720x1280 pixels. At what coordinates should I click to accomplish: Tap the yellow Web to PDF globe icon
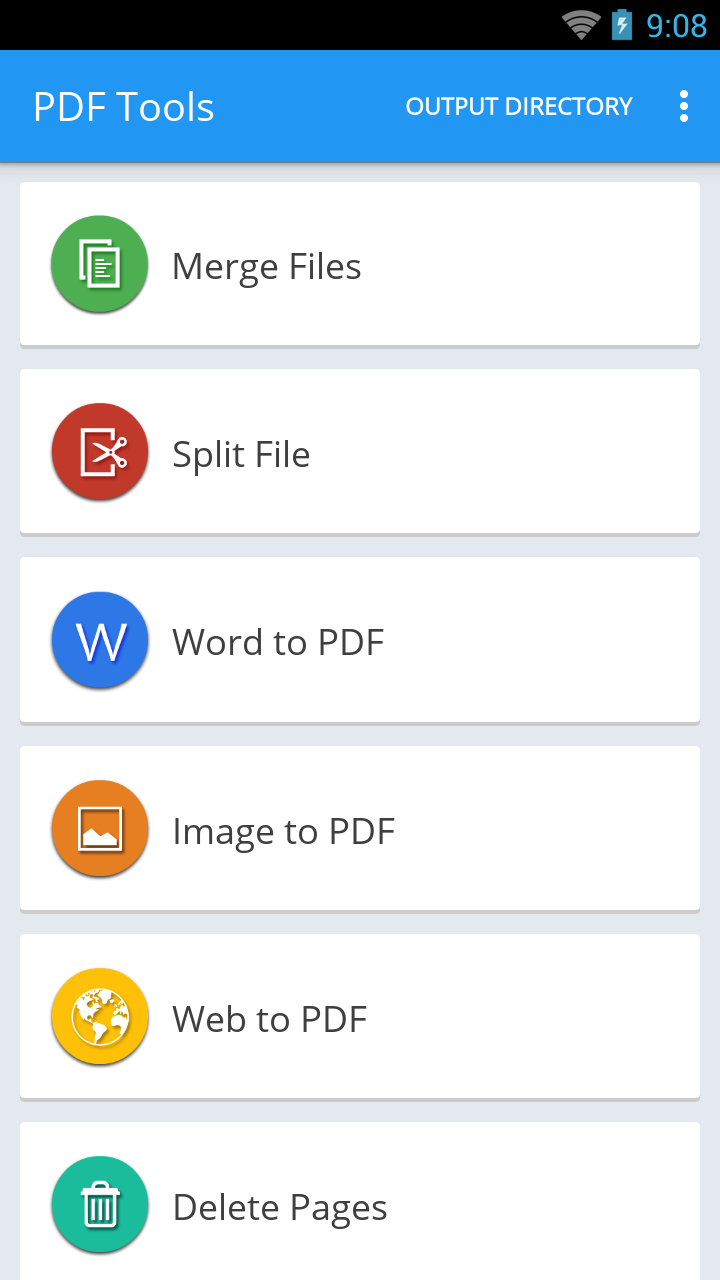click(100, 1018)
